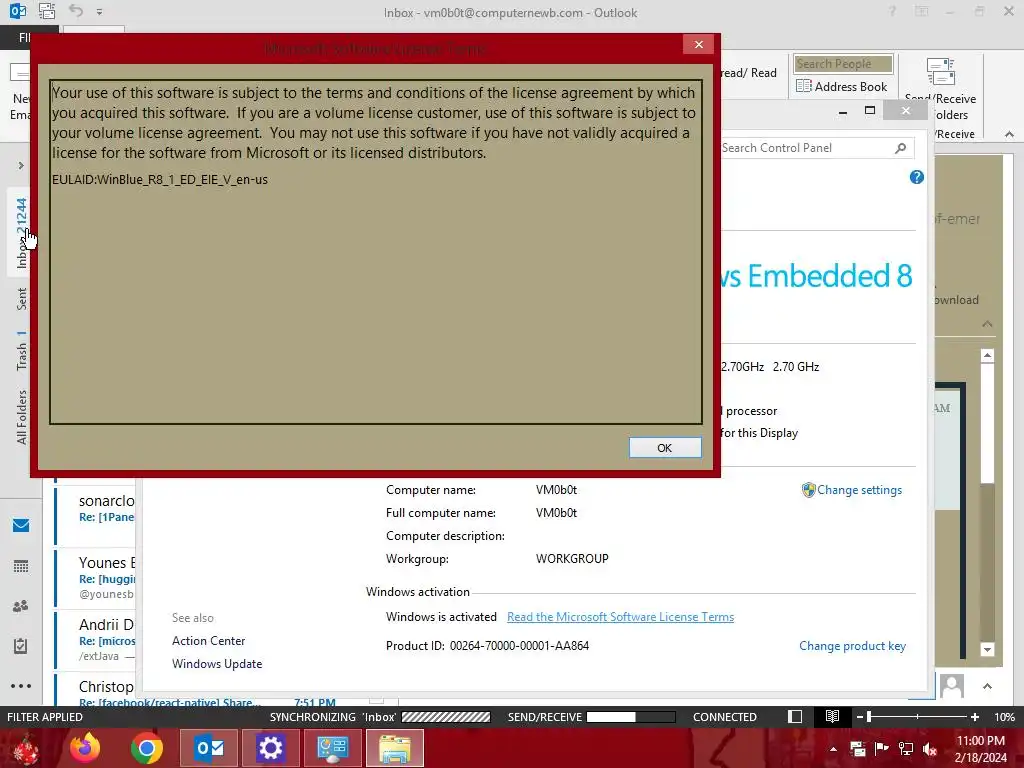Click FILTER APPLIED in status bar
The width and height of the screenshot is (1024, 768).
44,717
